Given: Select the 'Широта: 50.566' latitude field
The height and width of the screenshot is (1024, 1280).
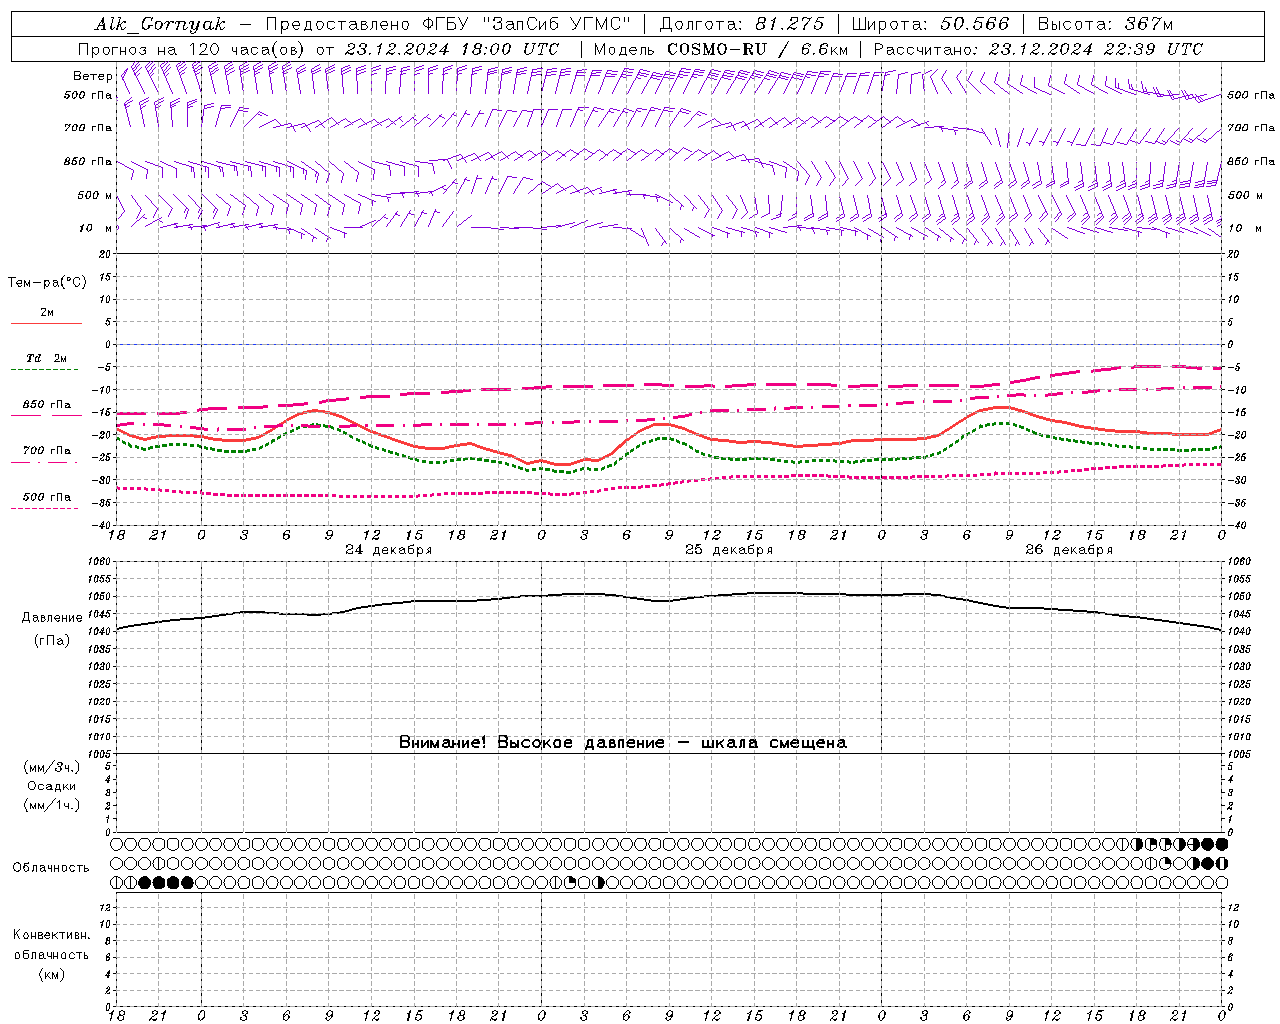Looking at the screenshot, I should point(931,24).
